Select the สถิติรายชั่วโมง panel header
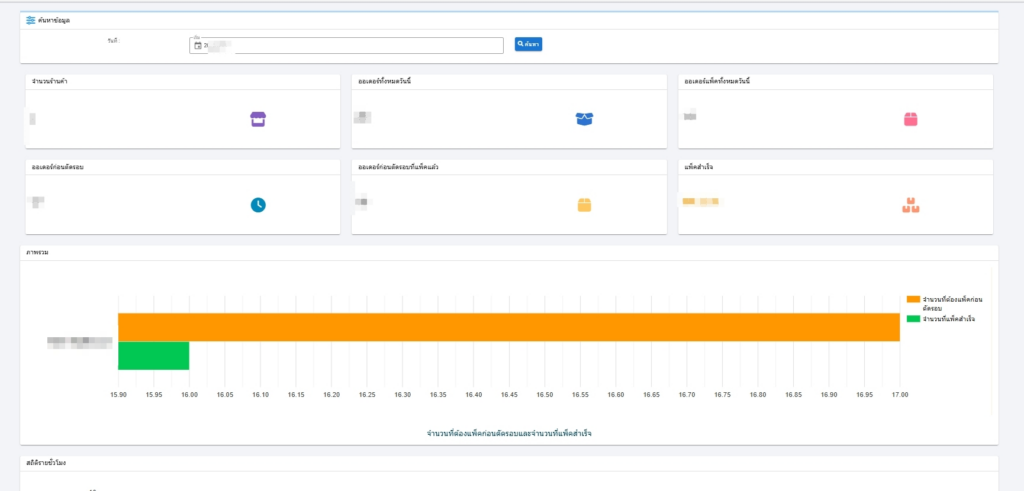This screenshot has width=1024, height=491. (49, 464)
